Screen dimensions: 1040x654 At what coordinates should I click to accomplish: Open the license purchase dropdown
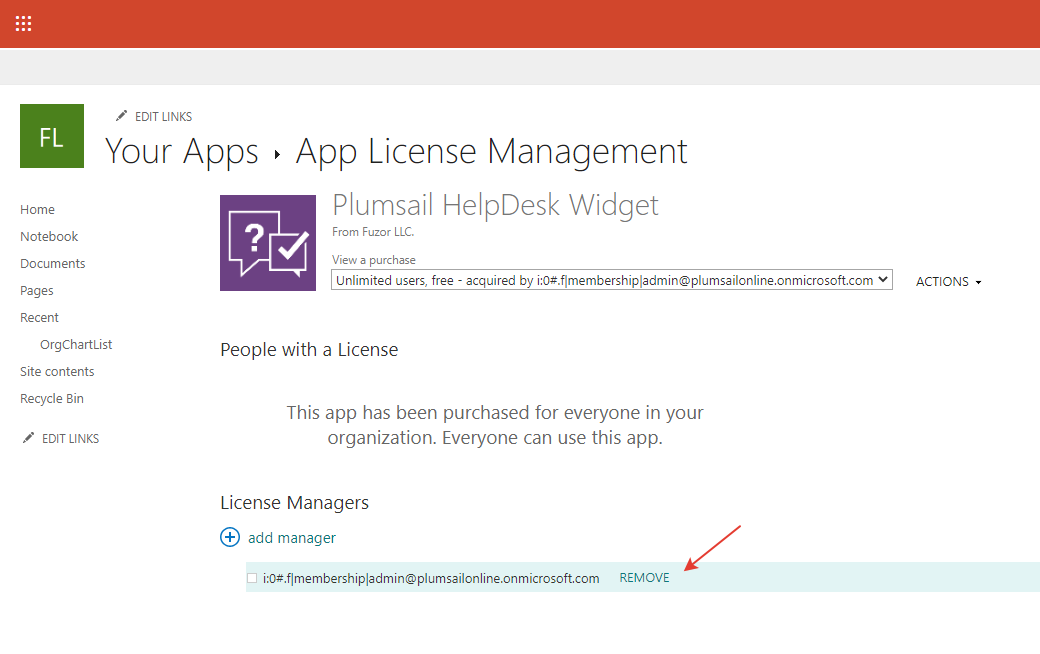(610, 279)
